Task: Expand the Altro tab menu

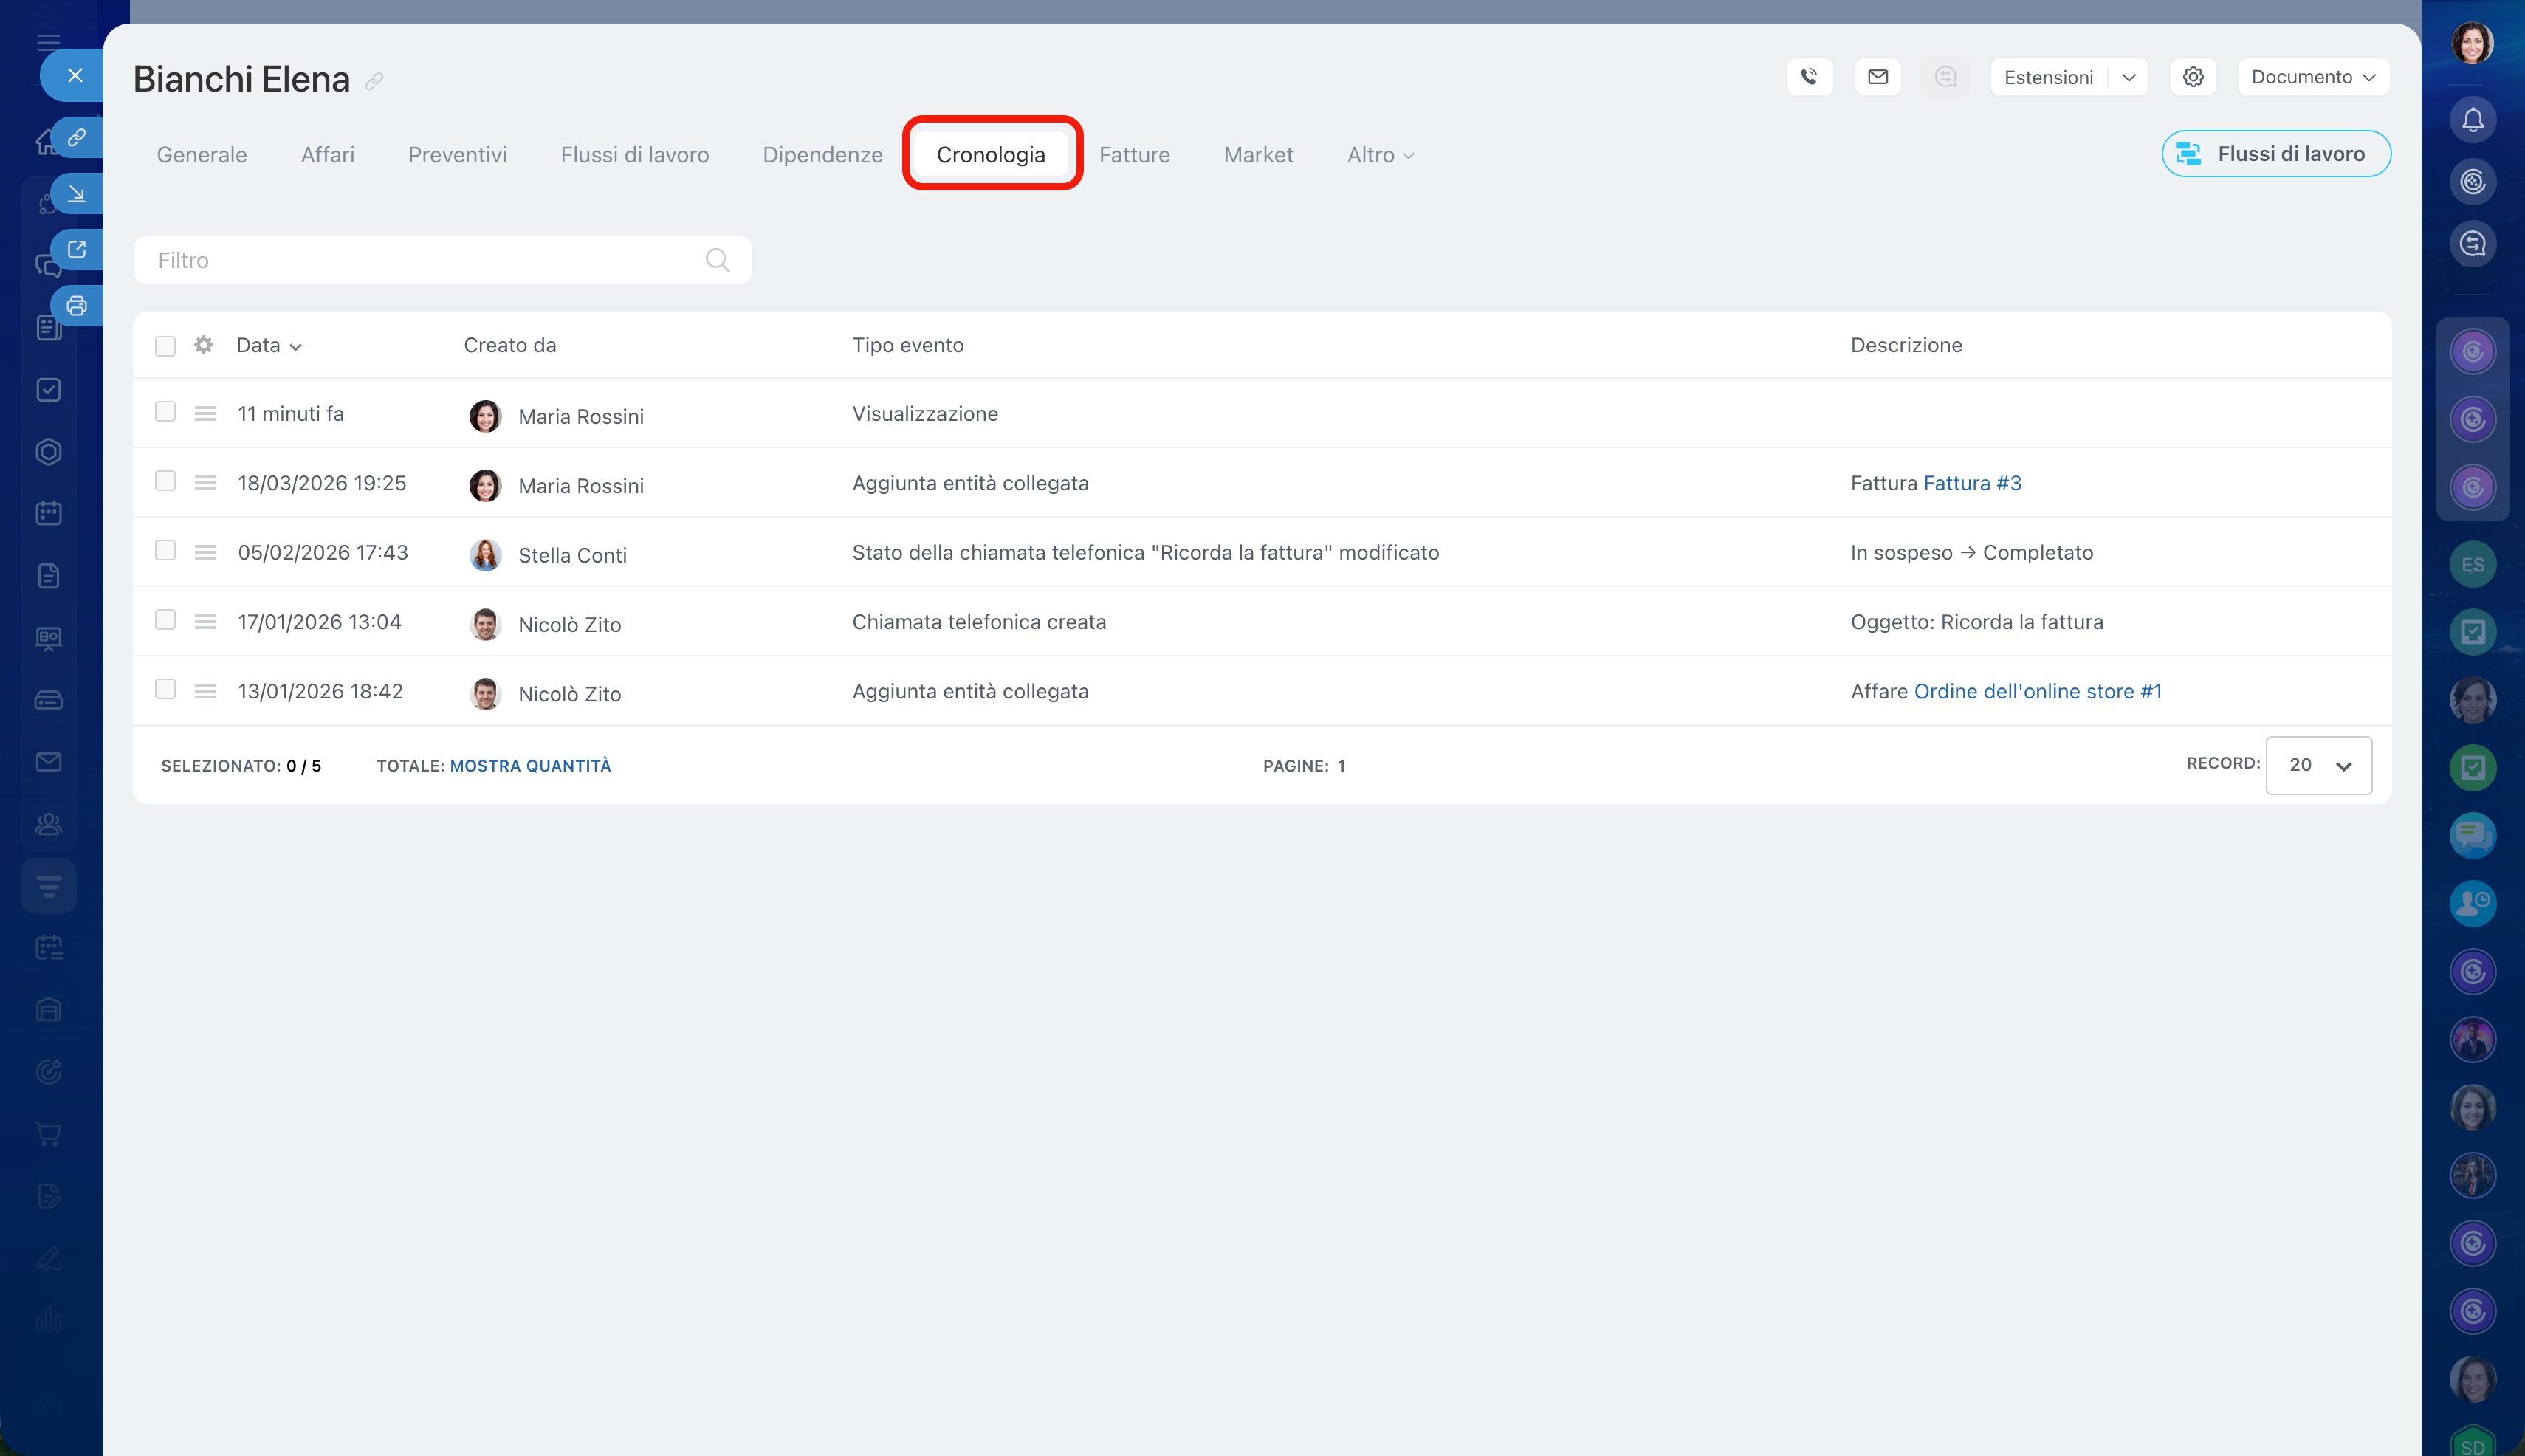Action: pyautogui.click(x=1379, y=155)
